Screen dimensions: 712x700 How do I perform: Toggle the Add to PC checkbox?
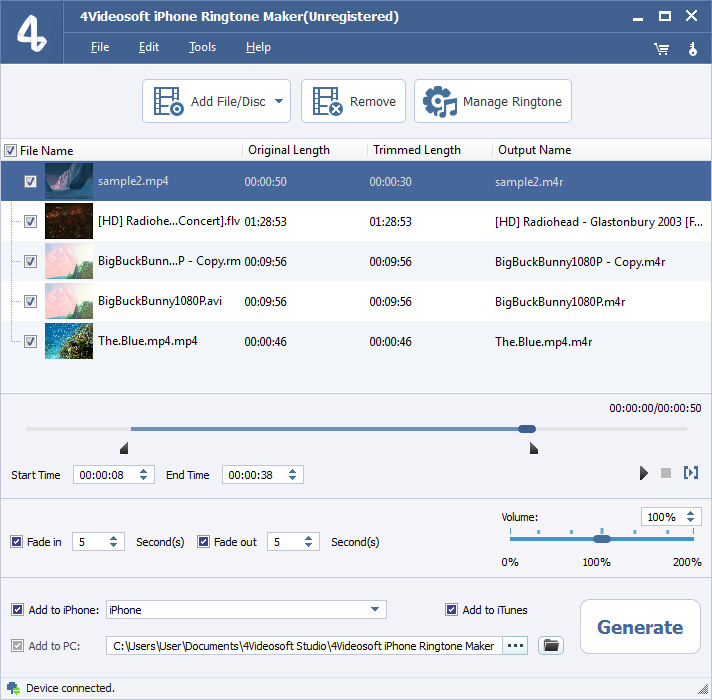[x=17, y=645]
